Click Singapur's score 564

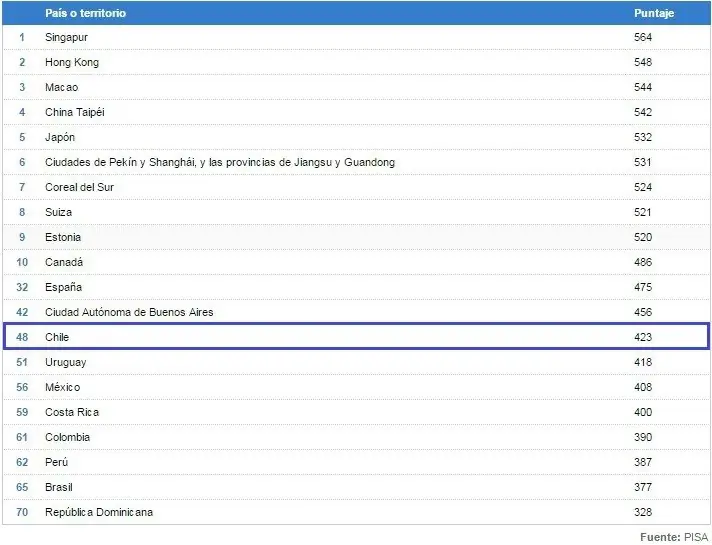(643, 37)
